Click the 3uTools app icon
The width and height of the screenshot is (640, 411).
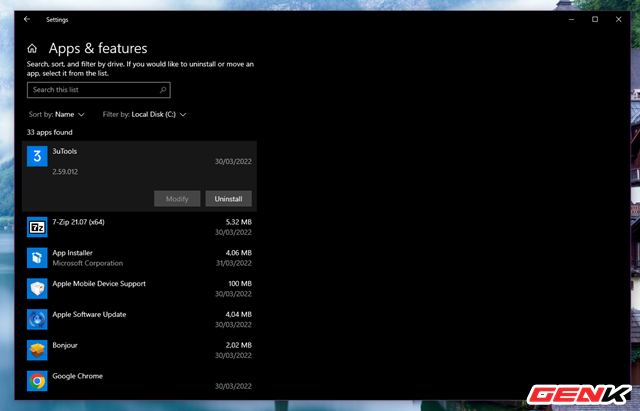pos(37,157)
